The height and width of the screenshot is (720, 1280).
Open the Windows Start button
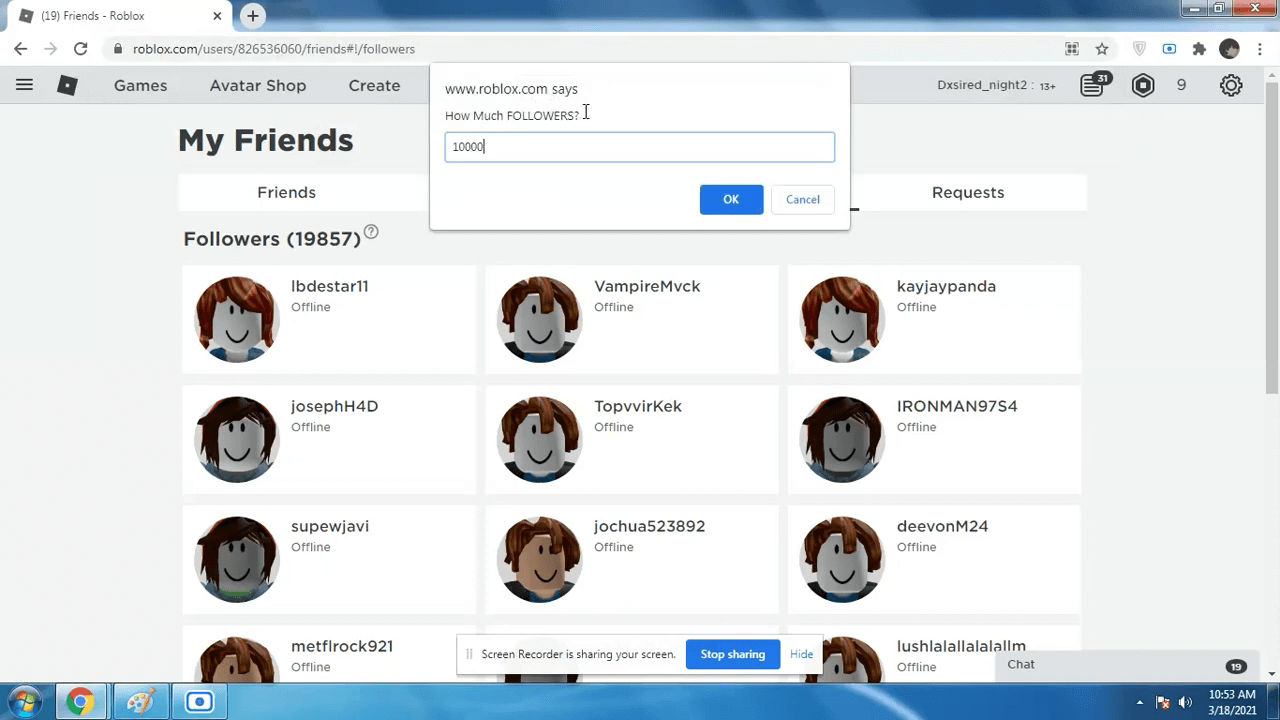pyautogui.click(x=24, y=702)
